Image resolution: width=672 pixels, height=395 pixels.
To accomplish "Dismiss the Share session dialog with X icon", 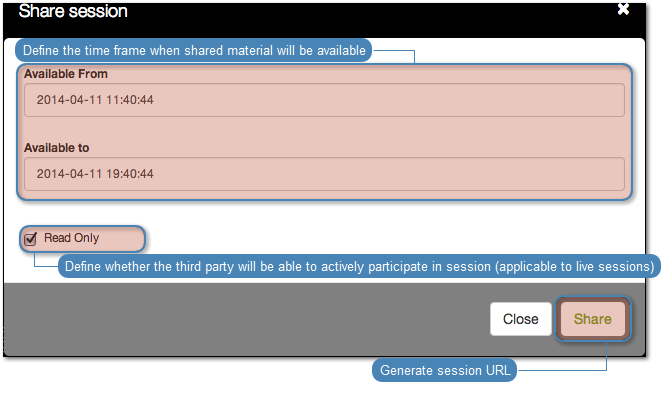I will 623,9.
